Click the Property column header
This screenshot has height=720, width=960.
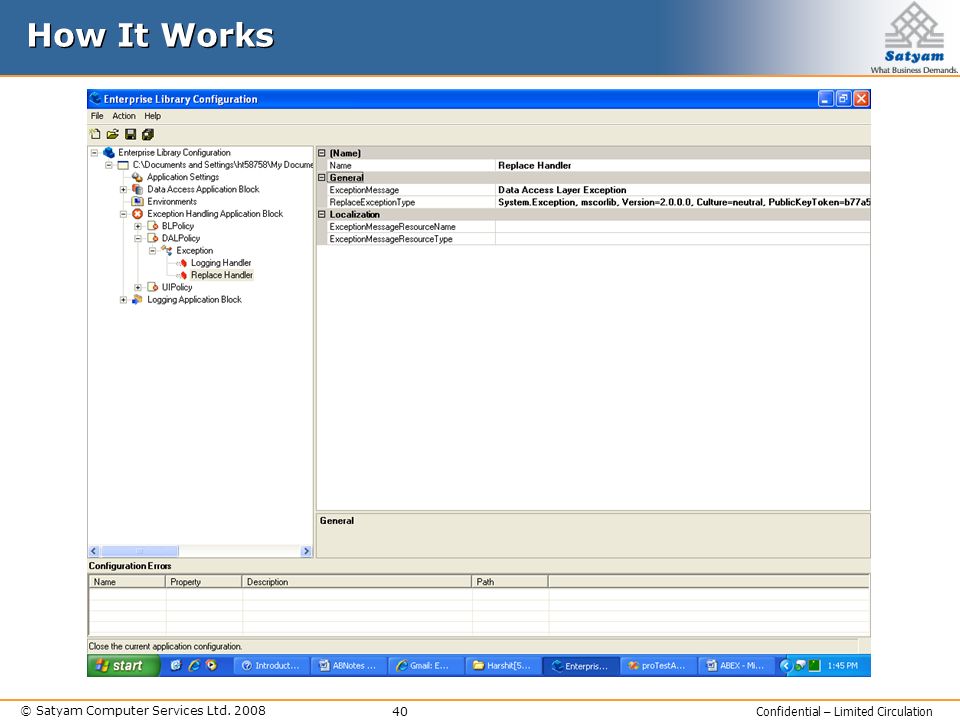coord(204,582)
